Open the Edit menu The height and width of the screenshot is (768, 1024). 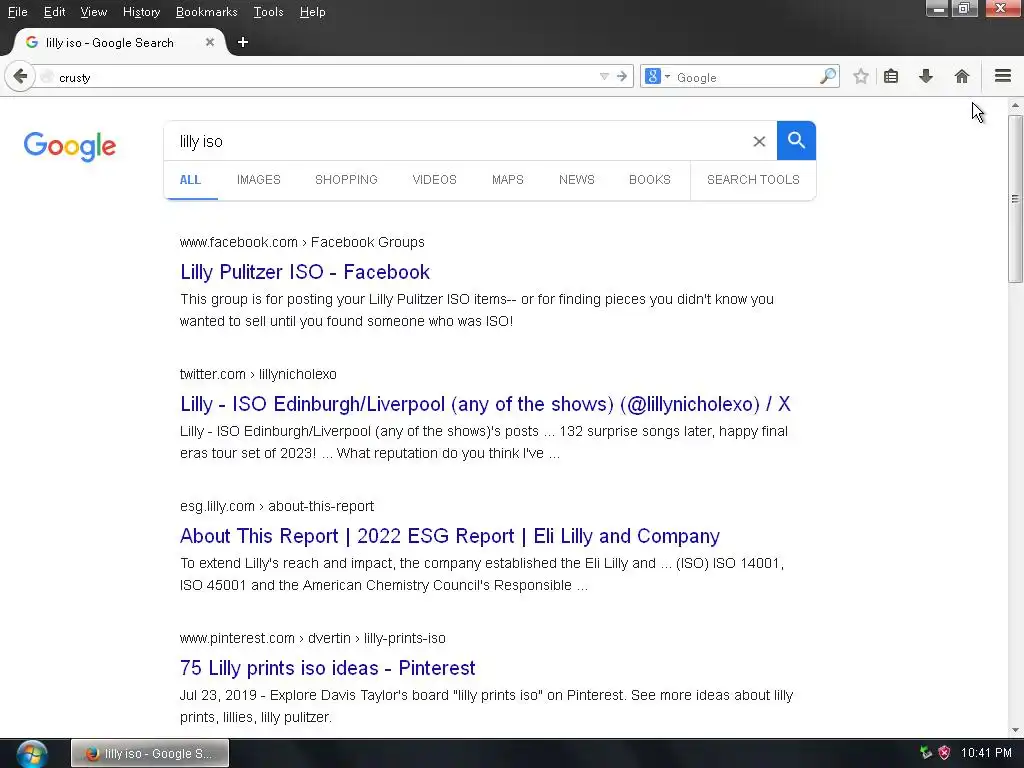tap(54, 12)
